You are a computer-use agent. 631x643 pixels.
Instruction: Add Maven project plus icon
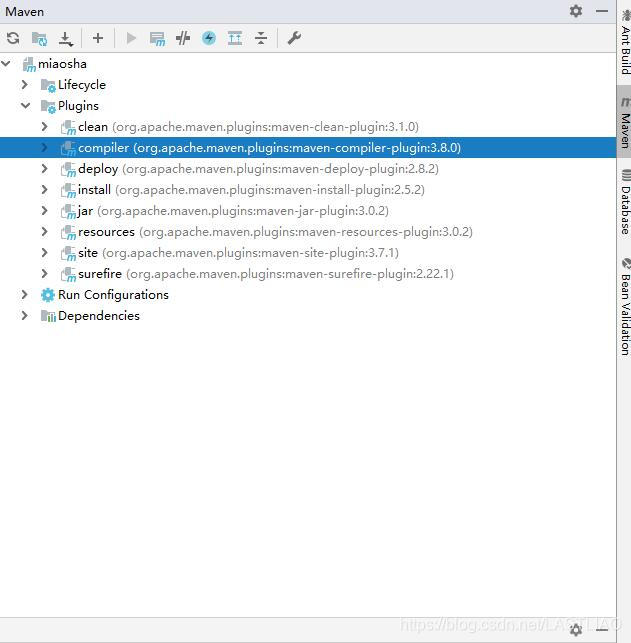coord(98,38)
